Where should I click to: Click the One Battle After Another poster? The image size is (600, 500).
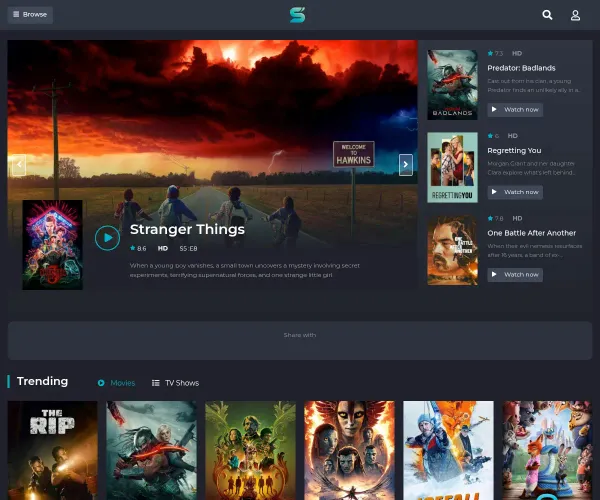(452, 250)
